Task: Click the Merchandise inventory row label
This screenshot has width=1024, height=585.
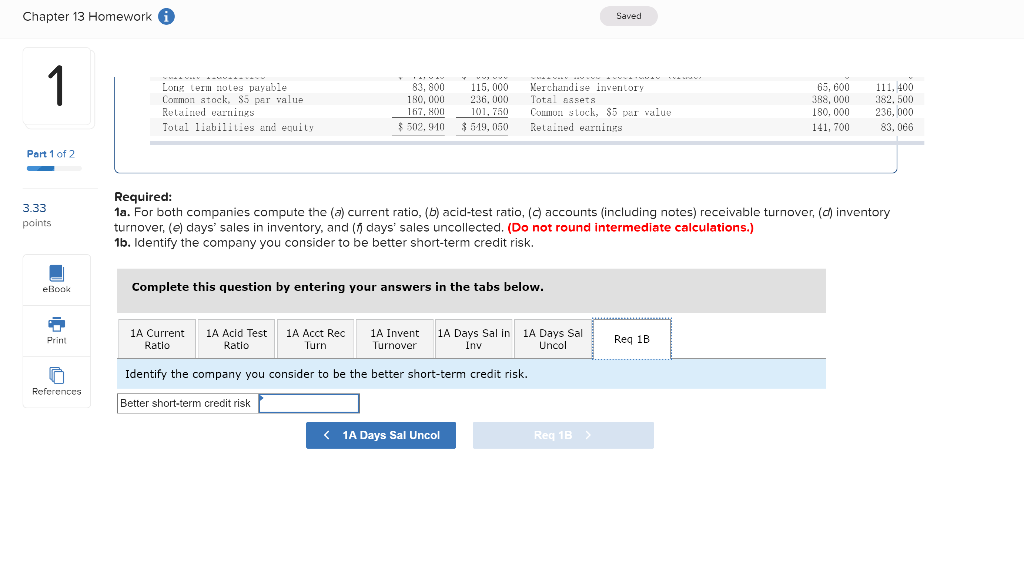Action: point(586,87)
